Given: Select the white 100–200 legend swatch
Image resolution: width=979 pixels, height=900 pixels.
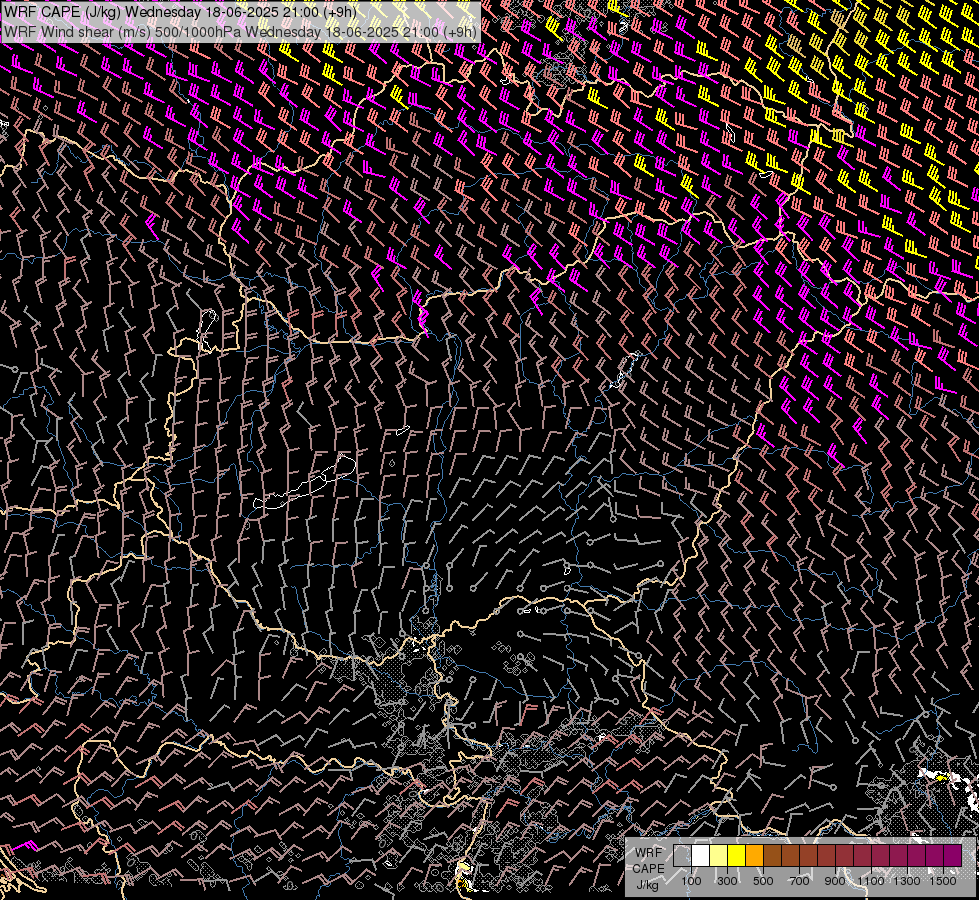Looking at the screenshot, I should [701, 856].
